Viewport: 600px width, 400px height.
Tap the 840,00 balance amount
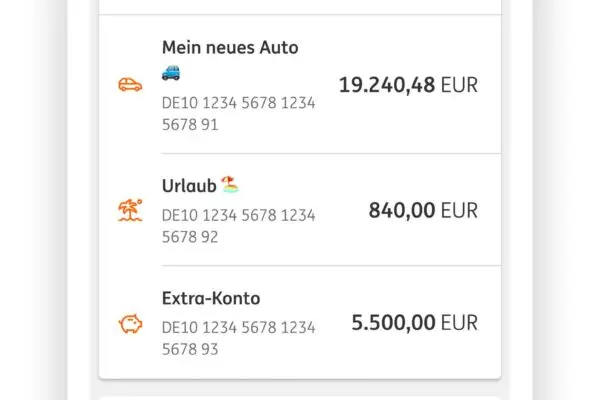[402, 210]
